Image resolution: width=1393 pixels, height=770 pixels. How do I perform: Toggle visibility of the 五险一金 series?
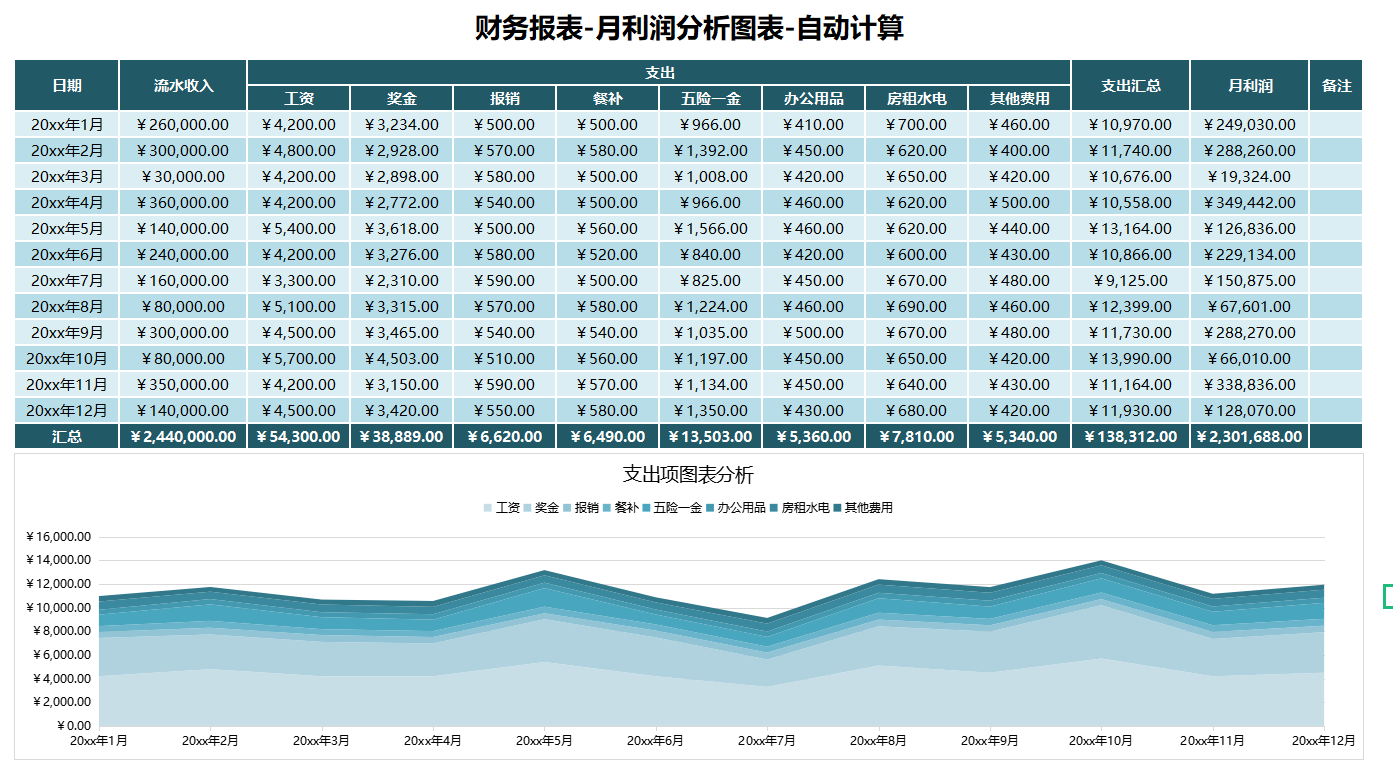(x=678, y=507)
